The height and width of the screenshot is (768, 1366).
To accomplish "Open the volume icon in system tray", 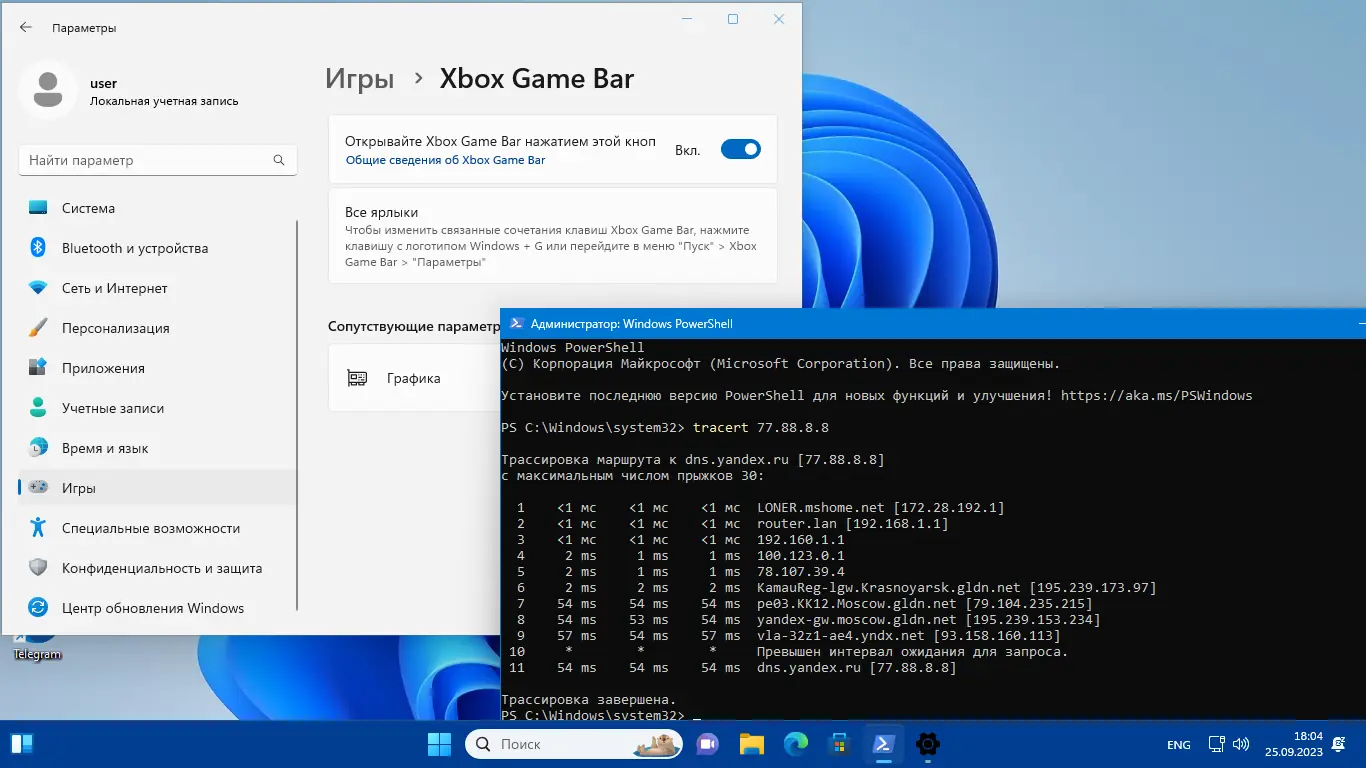I will coord(1241,744).
